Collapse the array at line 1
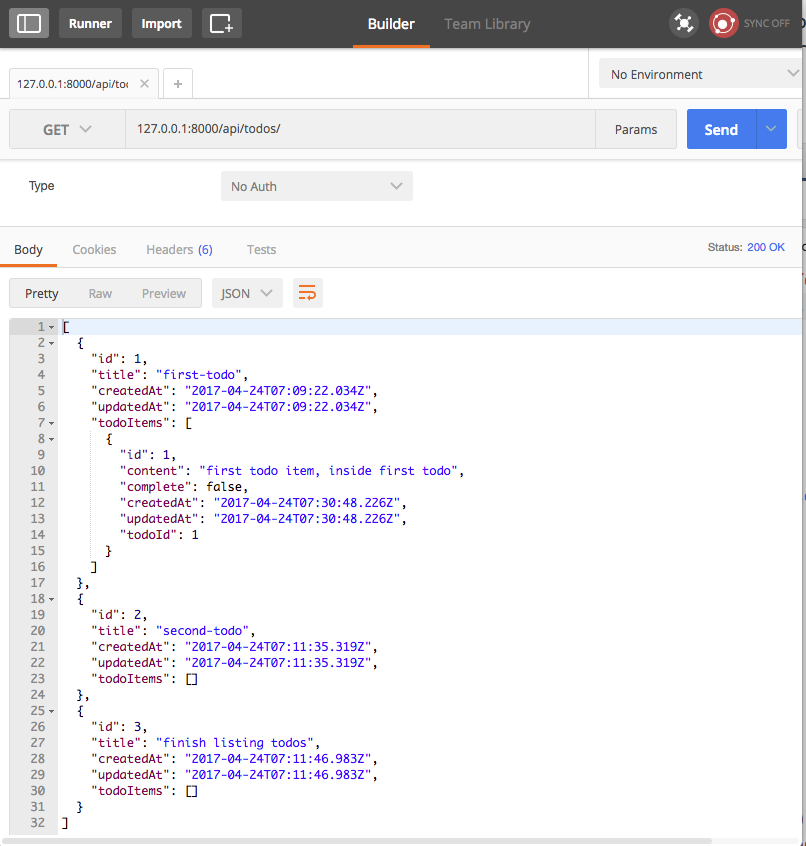Screen dimensions: 806x846 coord(52,328)
